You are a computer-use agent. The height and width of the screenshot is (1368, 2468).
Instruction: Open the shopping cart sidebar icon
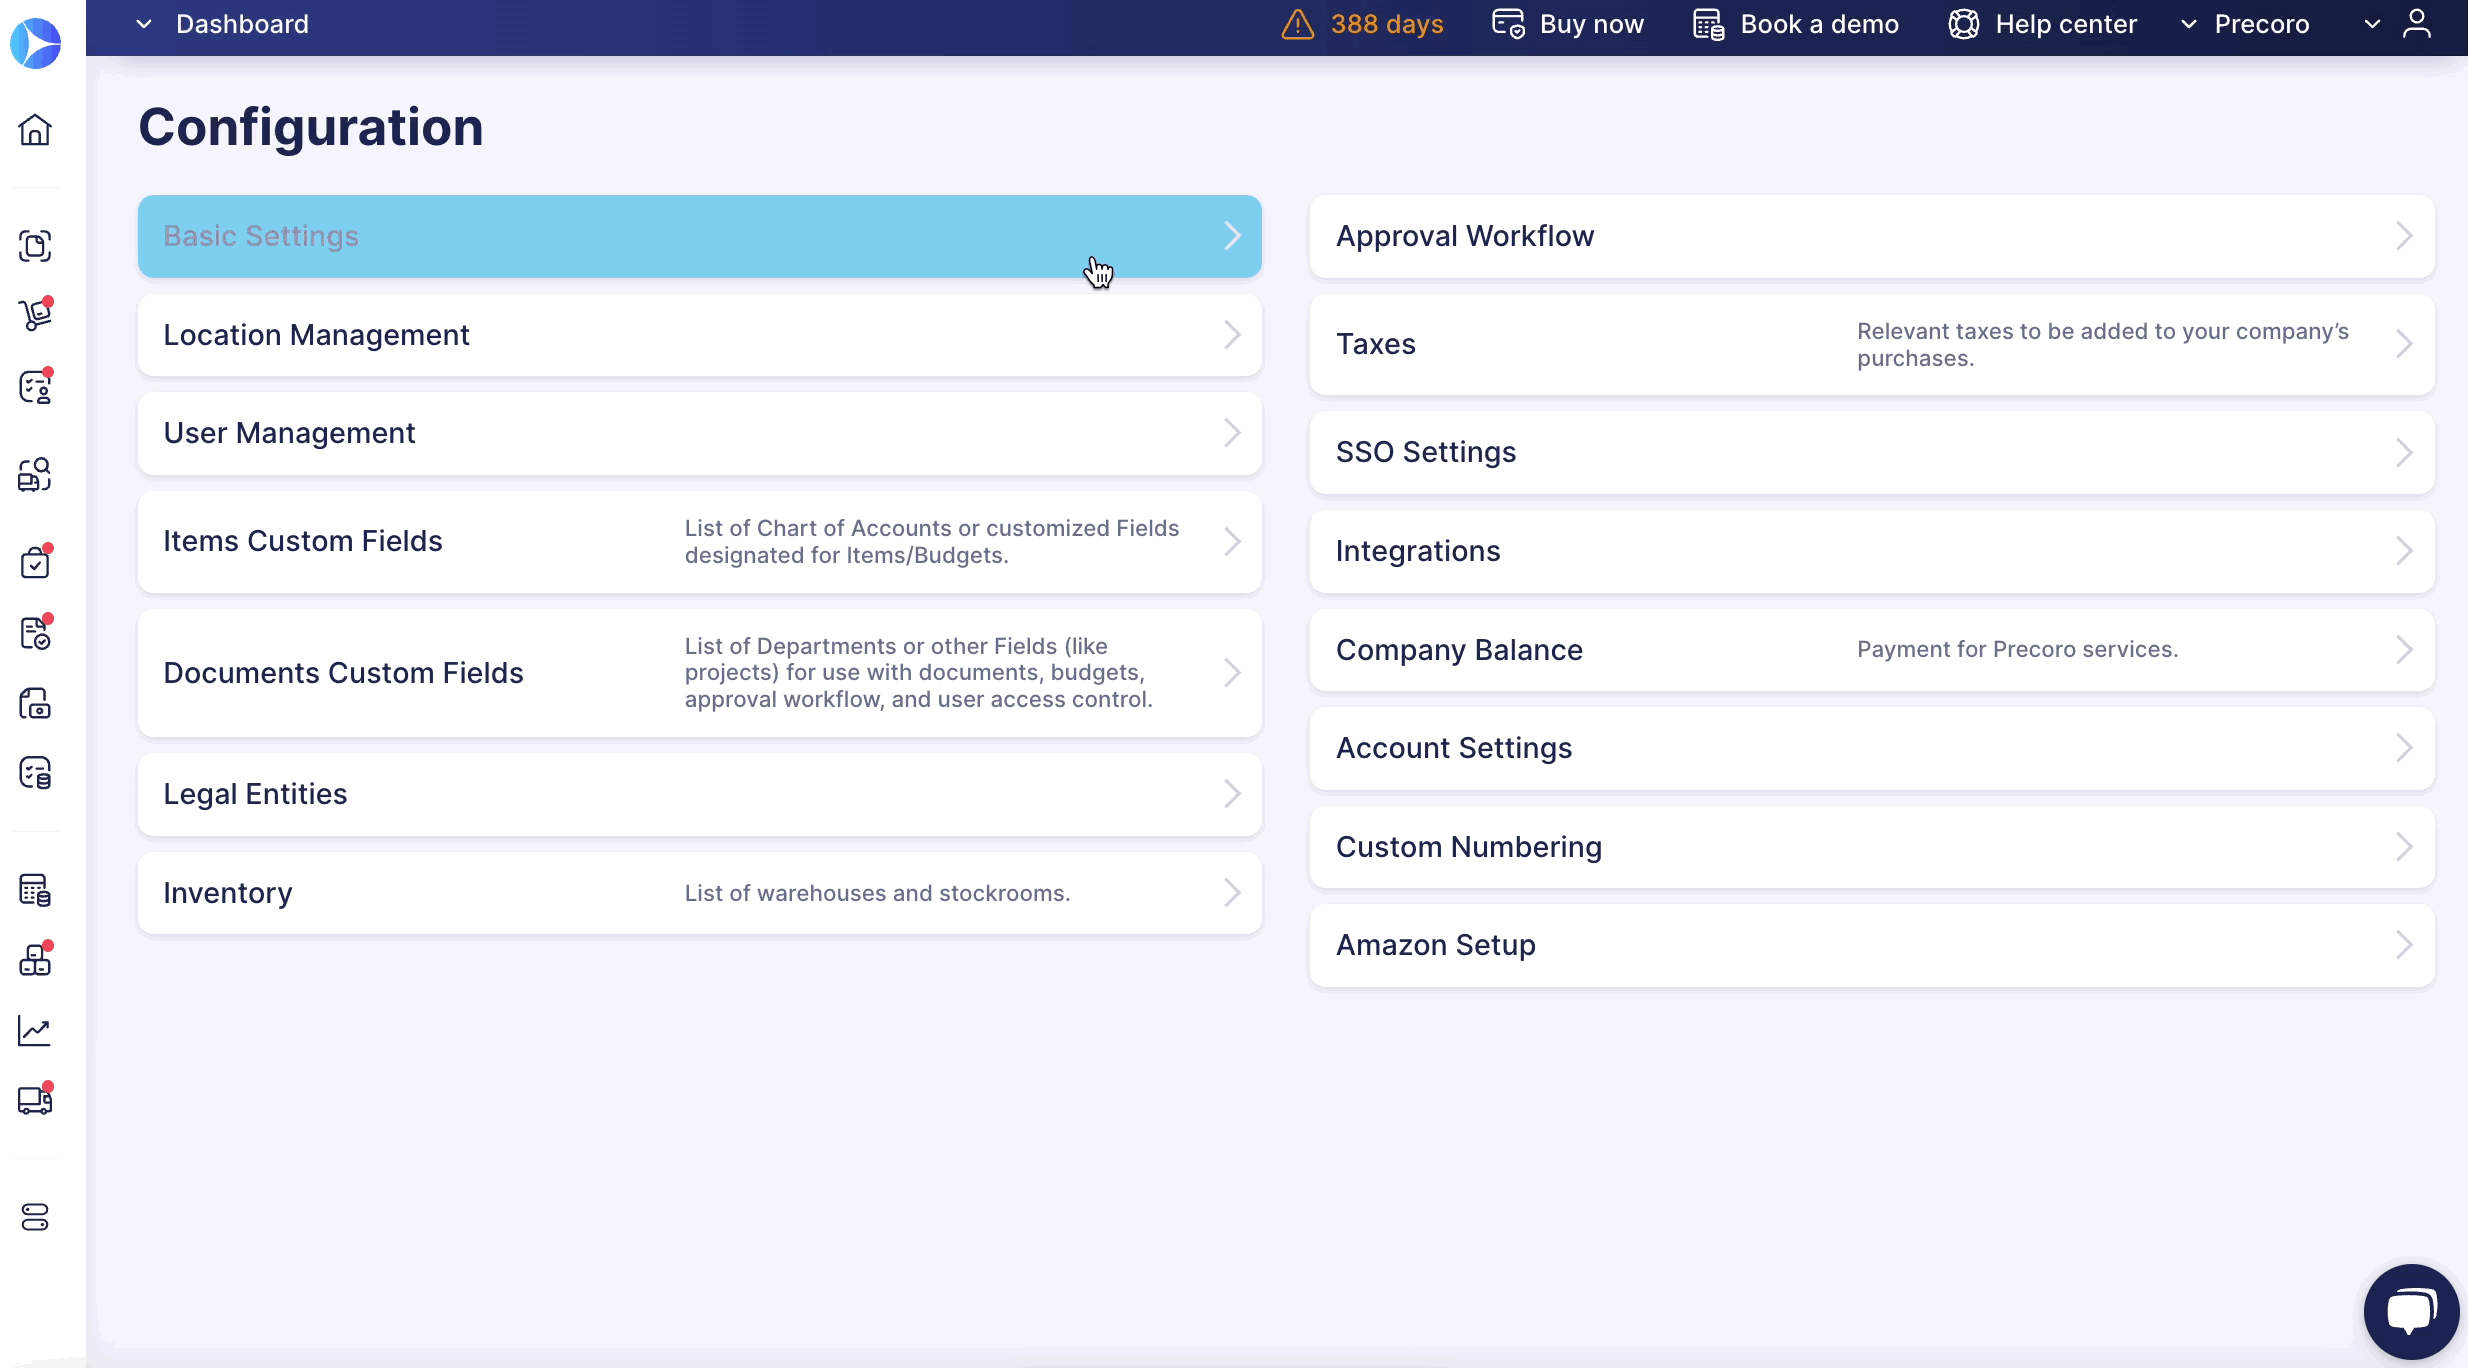point(35,314)
